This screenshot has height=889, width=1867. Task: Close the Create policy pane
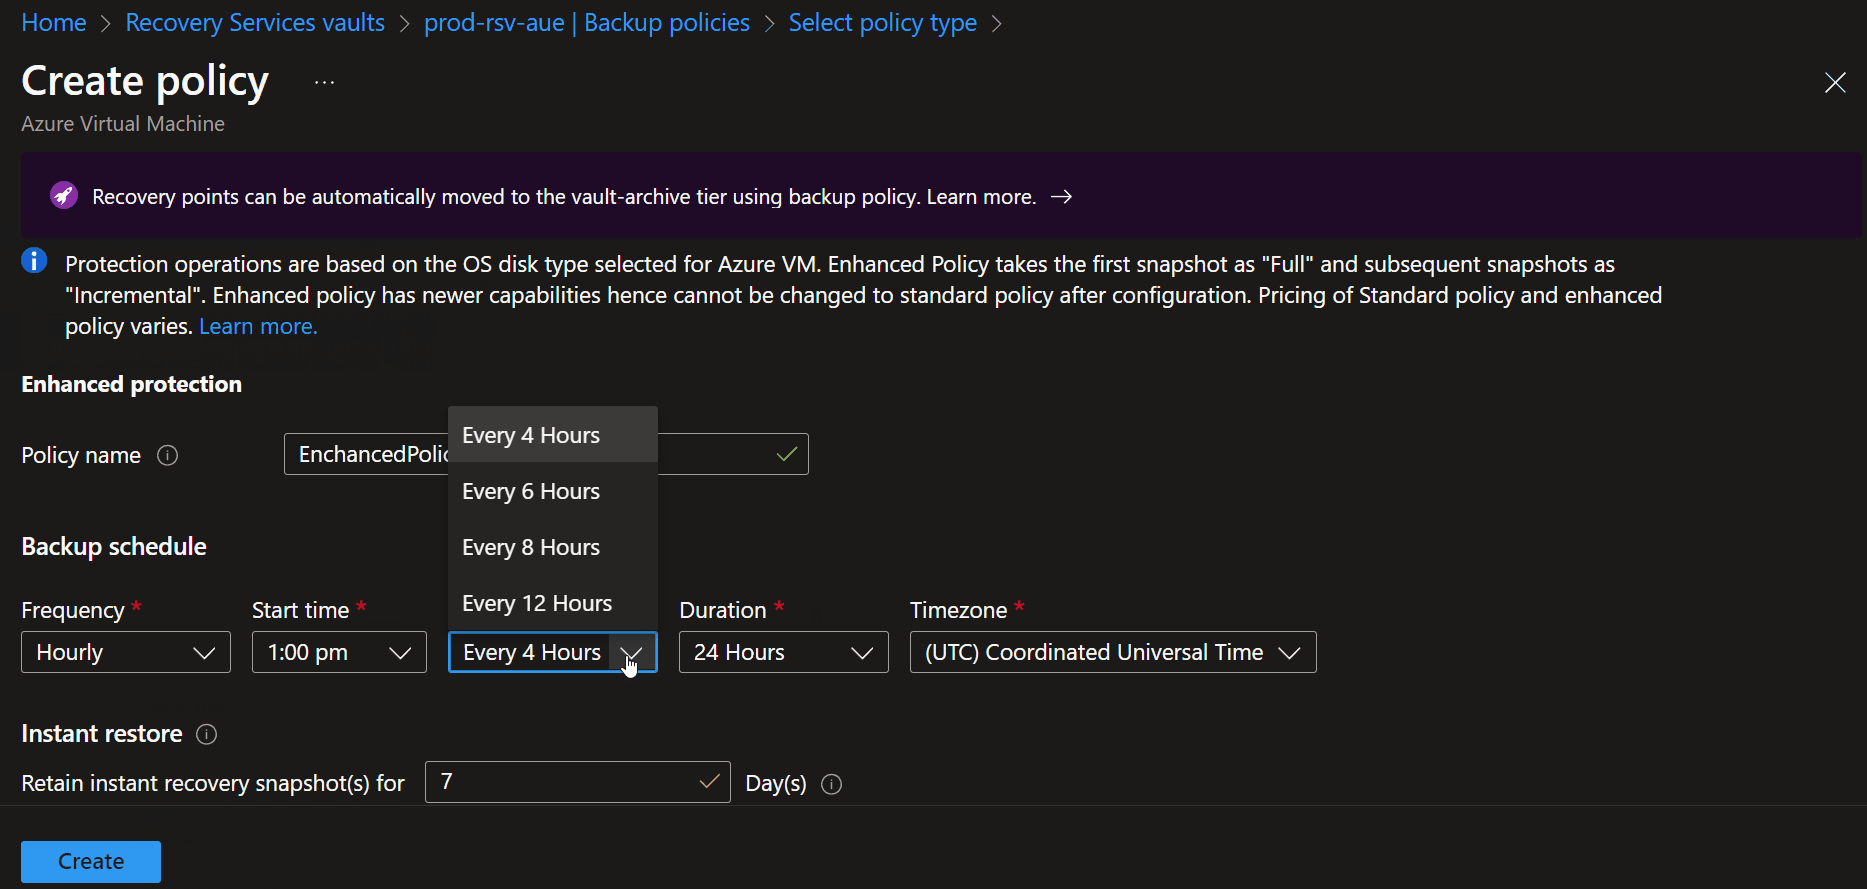point(1835,82)
